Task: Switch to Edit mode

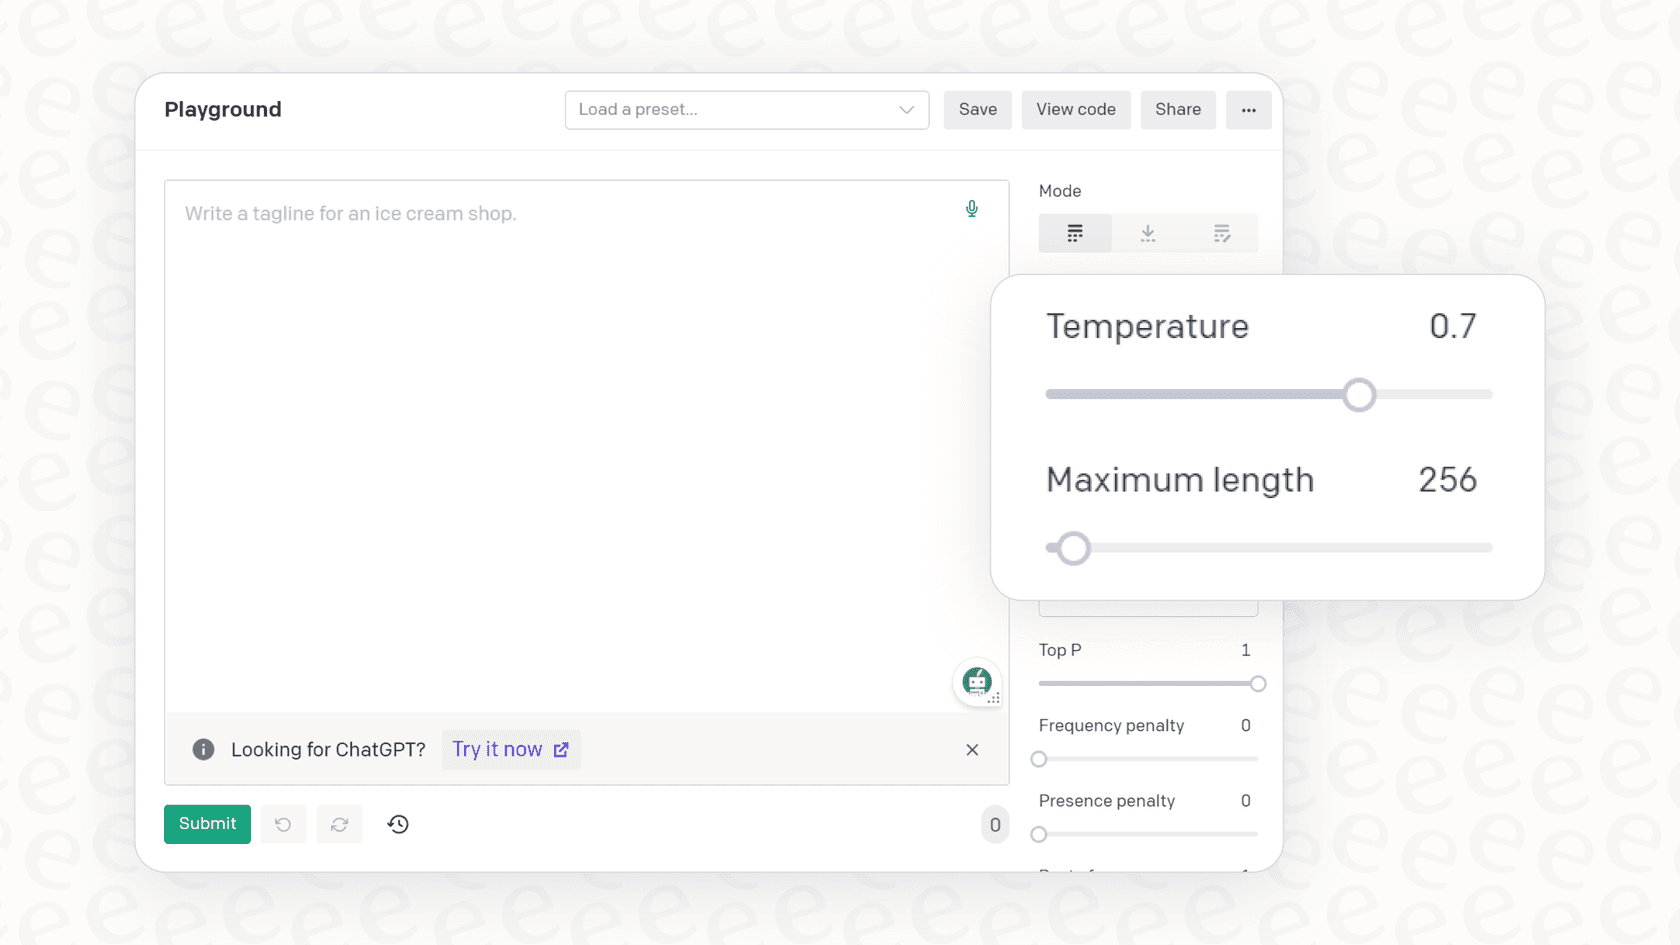Action: click(1221, 232)
